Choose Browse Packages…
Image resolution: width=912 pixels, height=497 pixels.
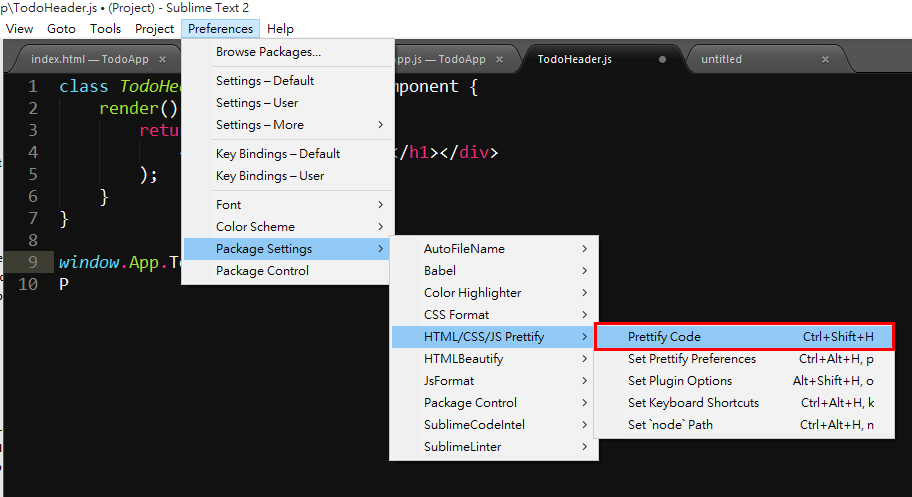288,52
